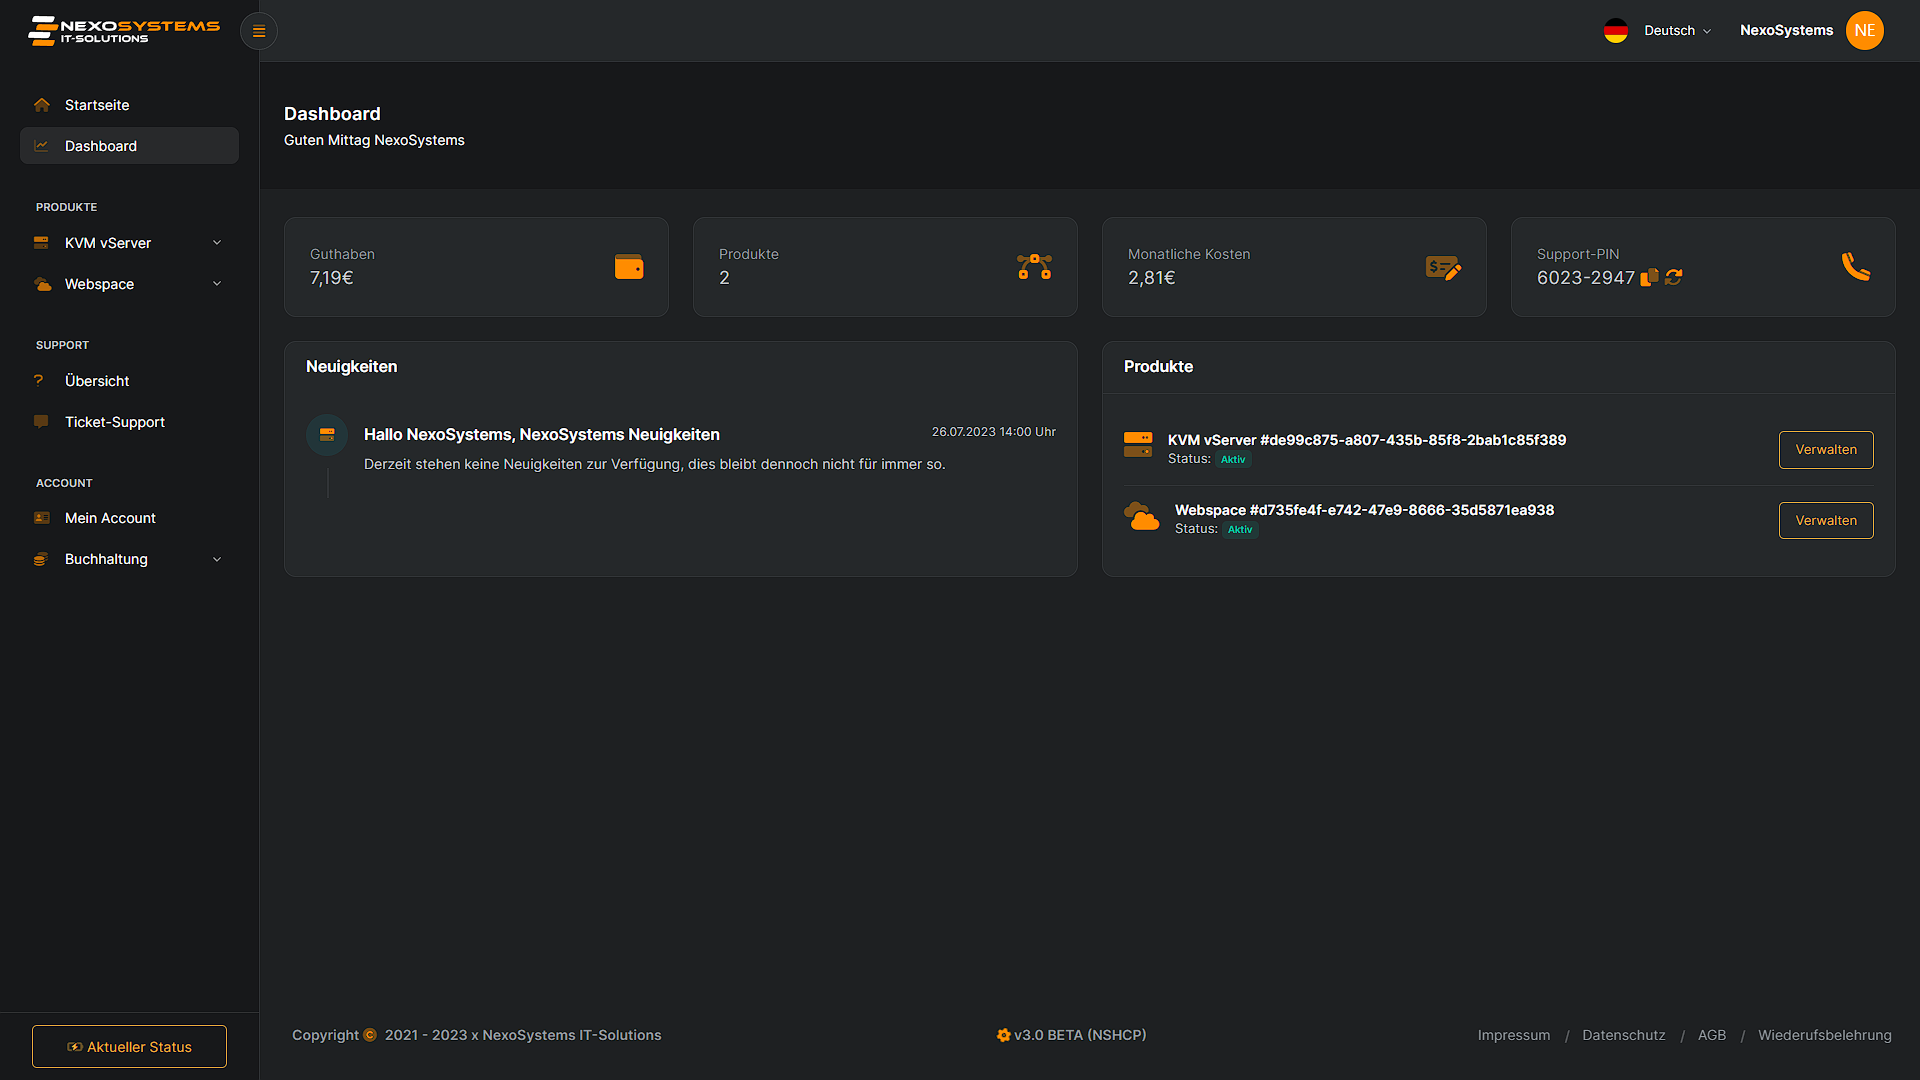Click the Dashboard chart icon in sidebar

pyautogui.click(x=42, y=146)
